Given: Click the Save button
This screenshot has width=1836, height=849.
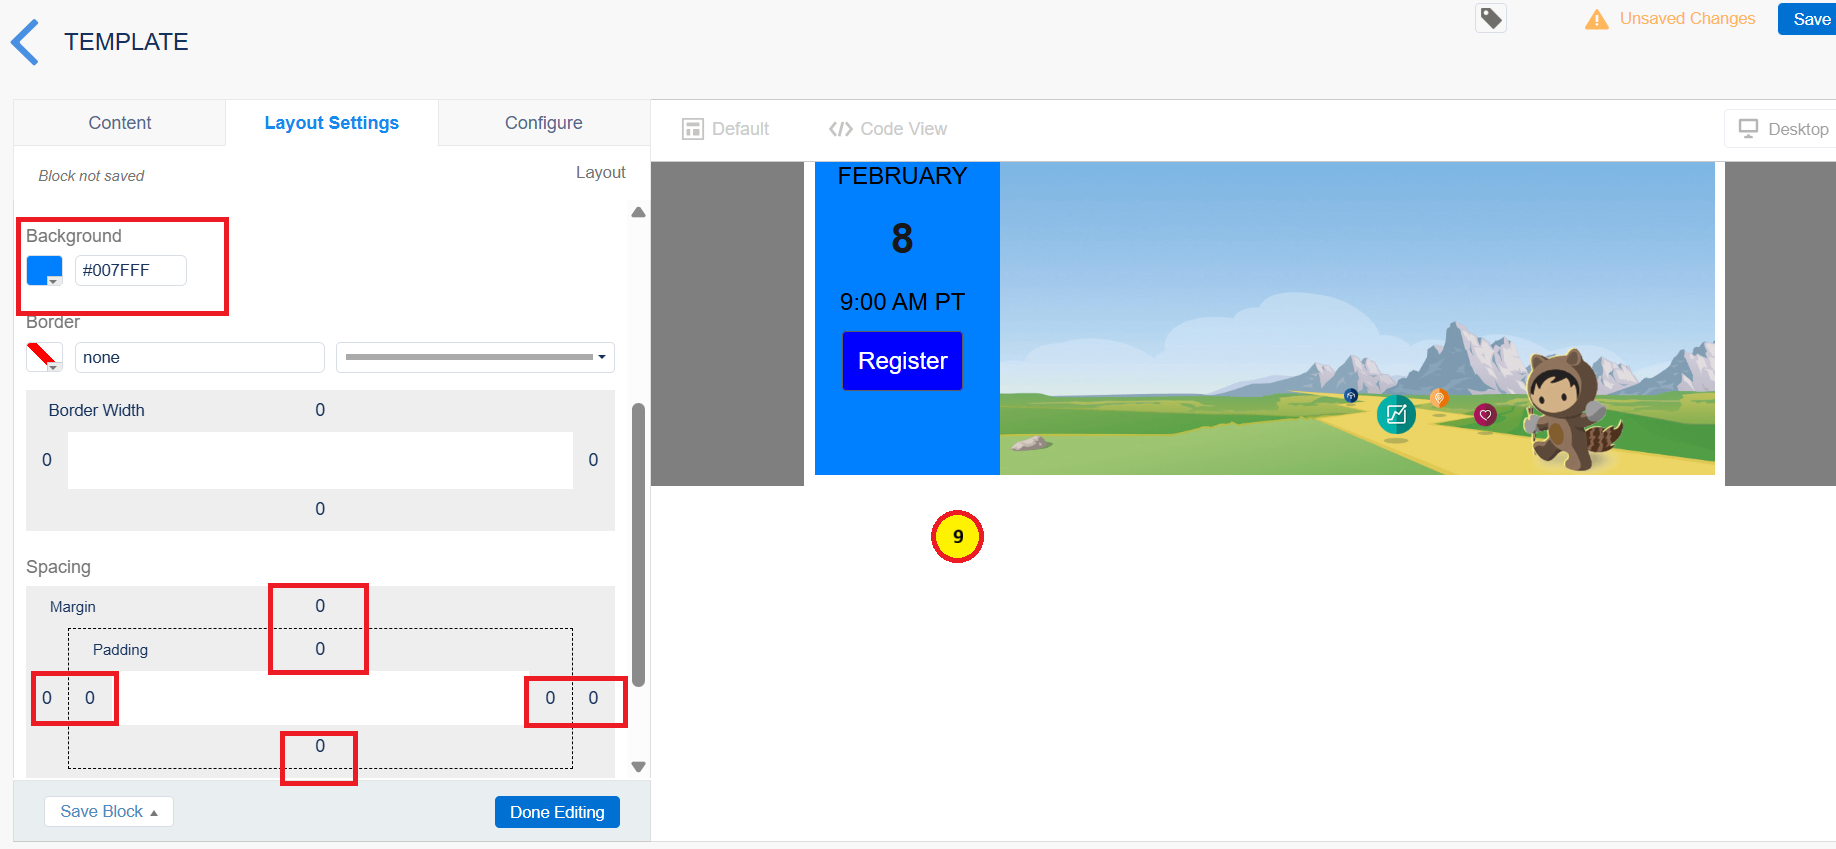Looking at the screenshot, I should click(x=1810, y=19).
